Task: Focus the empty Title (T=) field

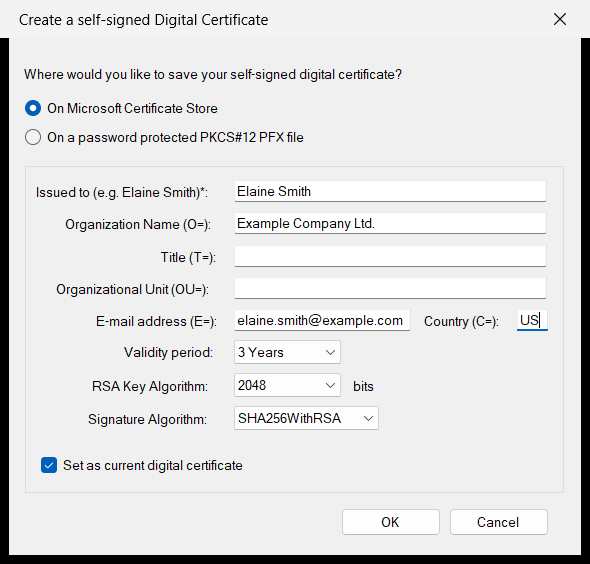Action: tap(390, 257)
